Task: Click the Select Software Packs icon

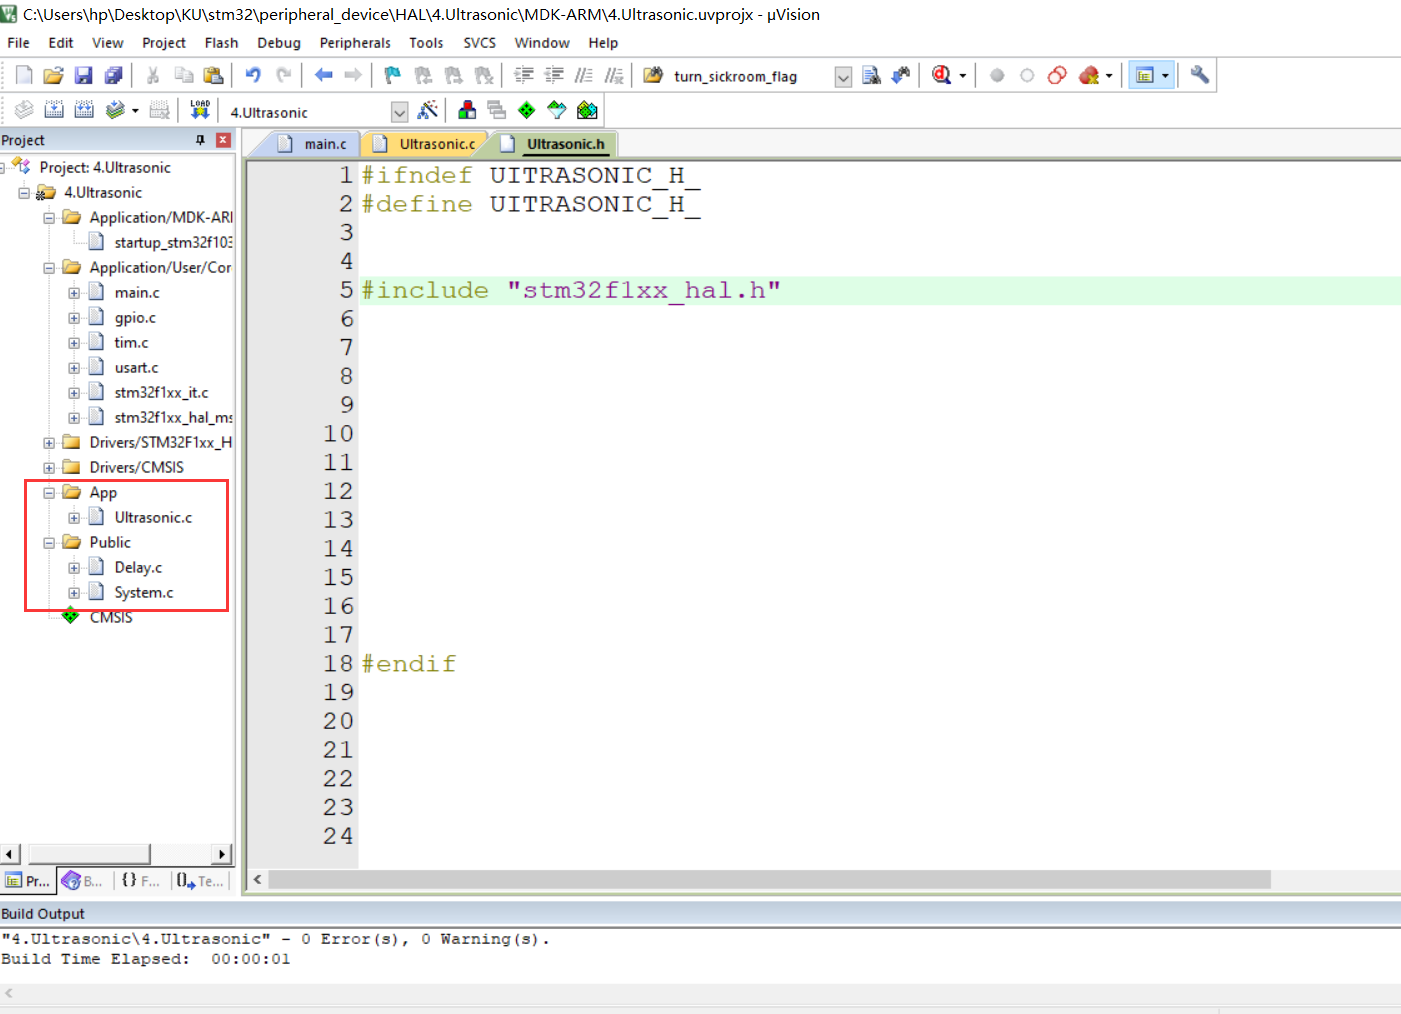Action: 557,110
